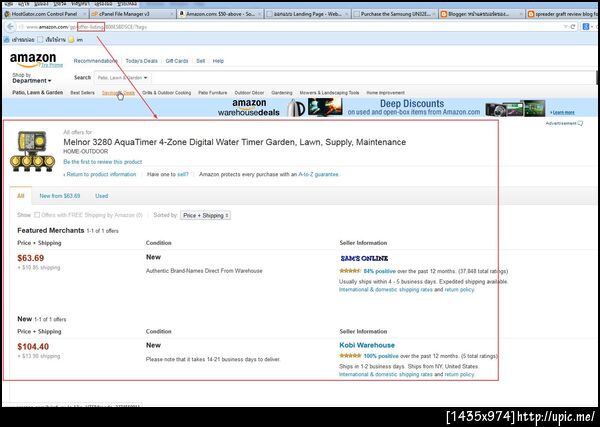Open the Sell link in header
Screen dimensions: 600x427
click(x=201, y=61)
